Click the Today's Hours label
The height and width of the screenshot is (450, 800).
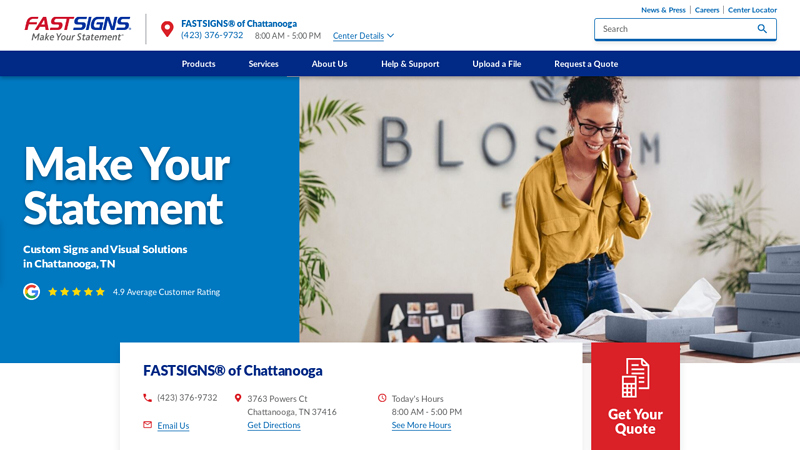(x=417, y=398)
